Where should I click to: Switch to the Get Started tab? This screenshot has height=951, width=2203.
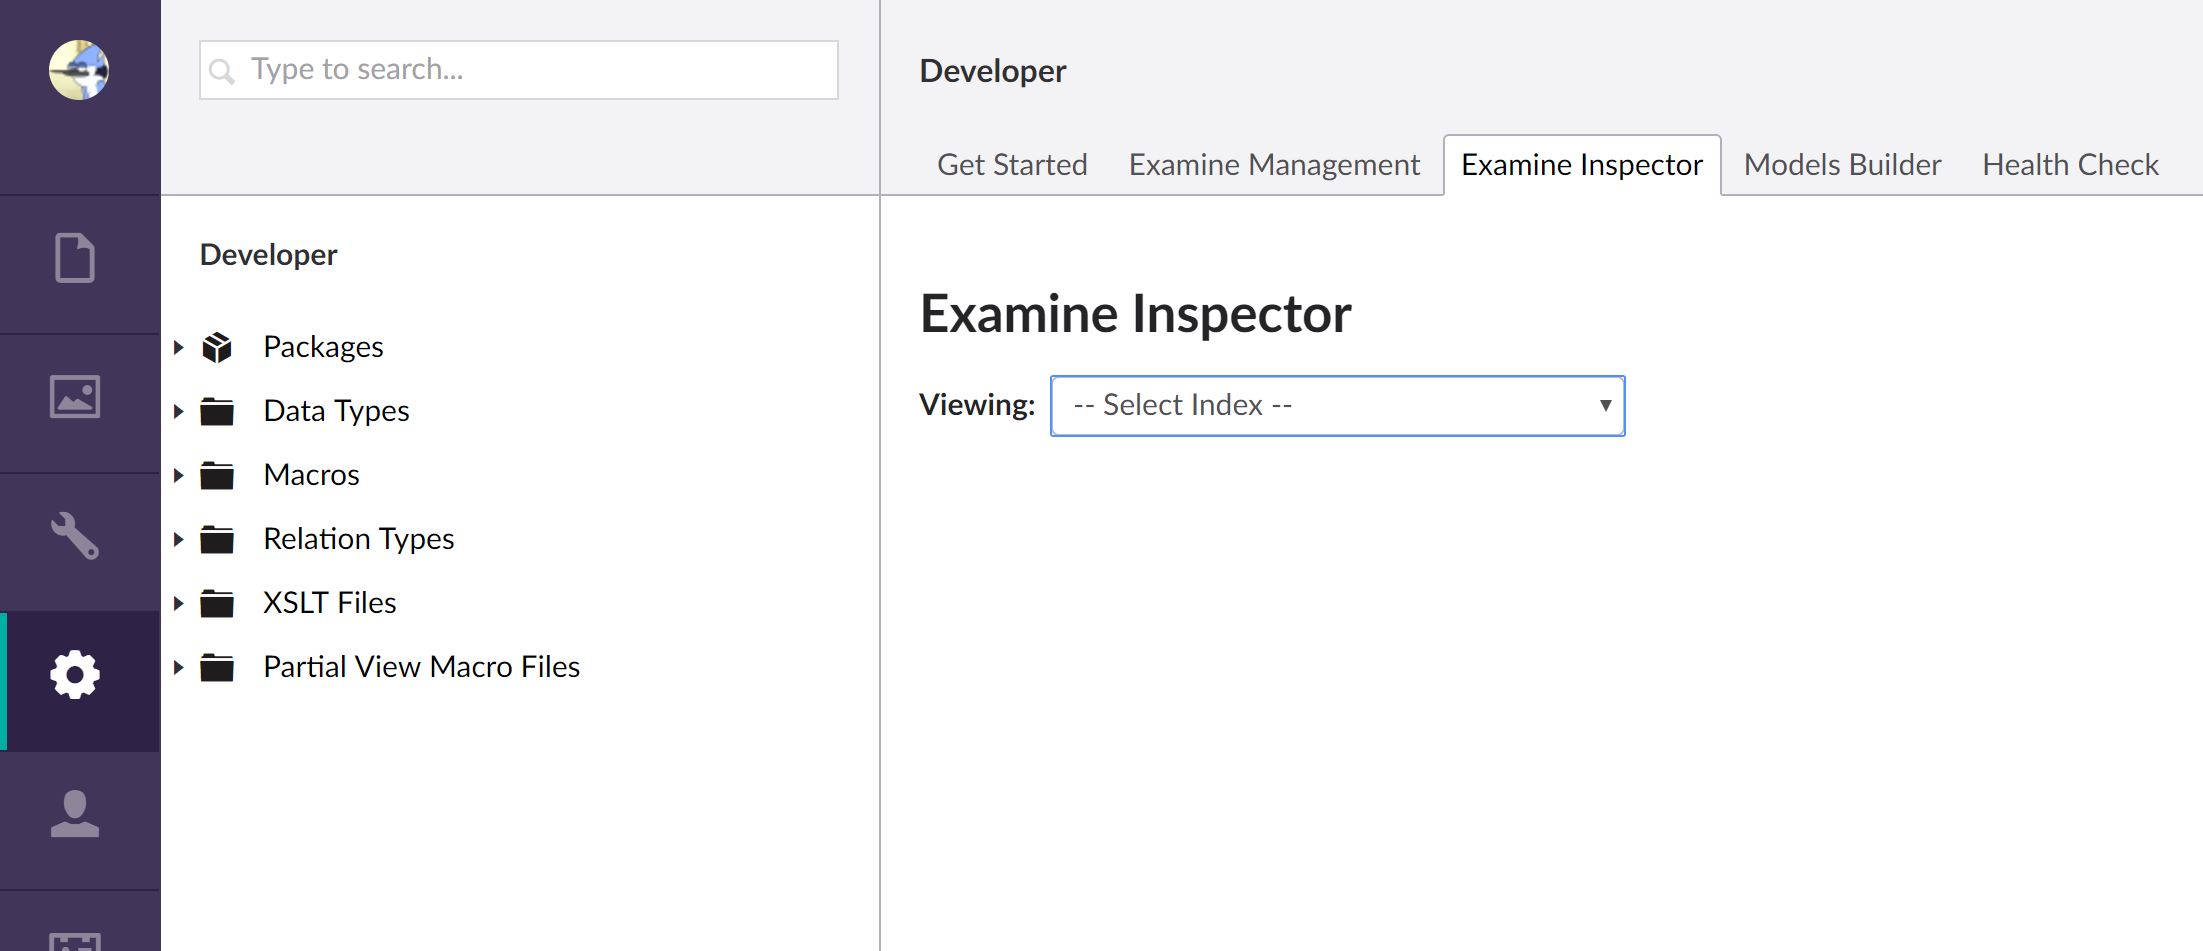(1012, 164)
